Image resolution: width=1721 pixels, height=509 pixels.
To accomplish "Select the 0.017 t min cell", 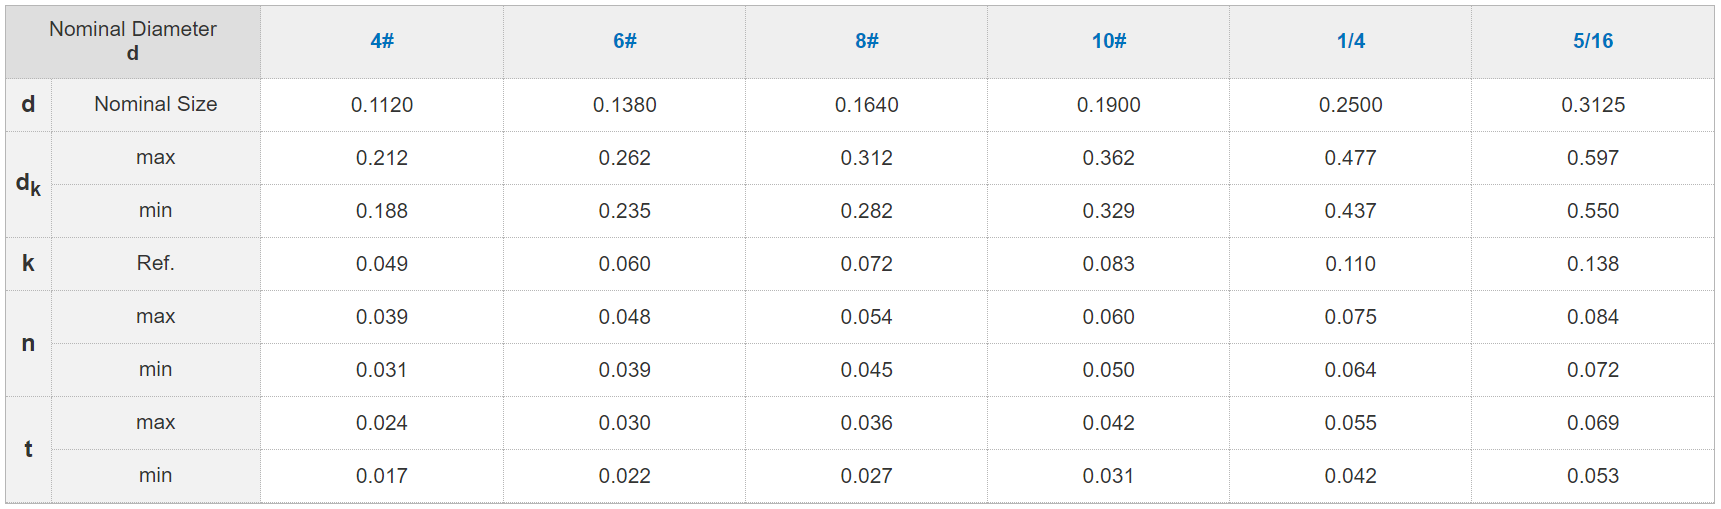I will click(382, 476).
